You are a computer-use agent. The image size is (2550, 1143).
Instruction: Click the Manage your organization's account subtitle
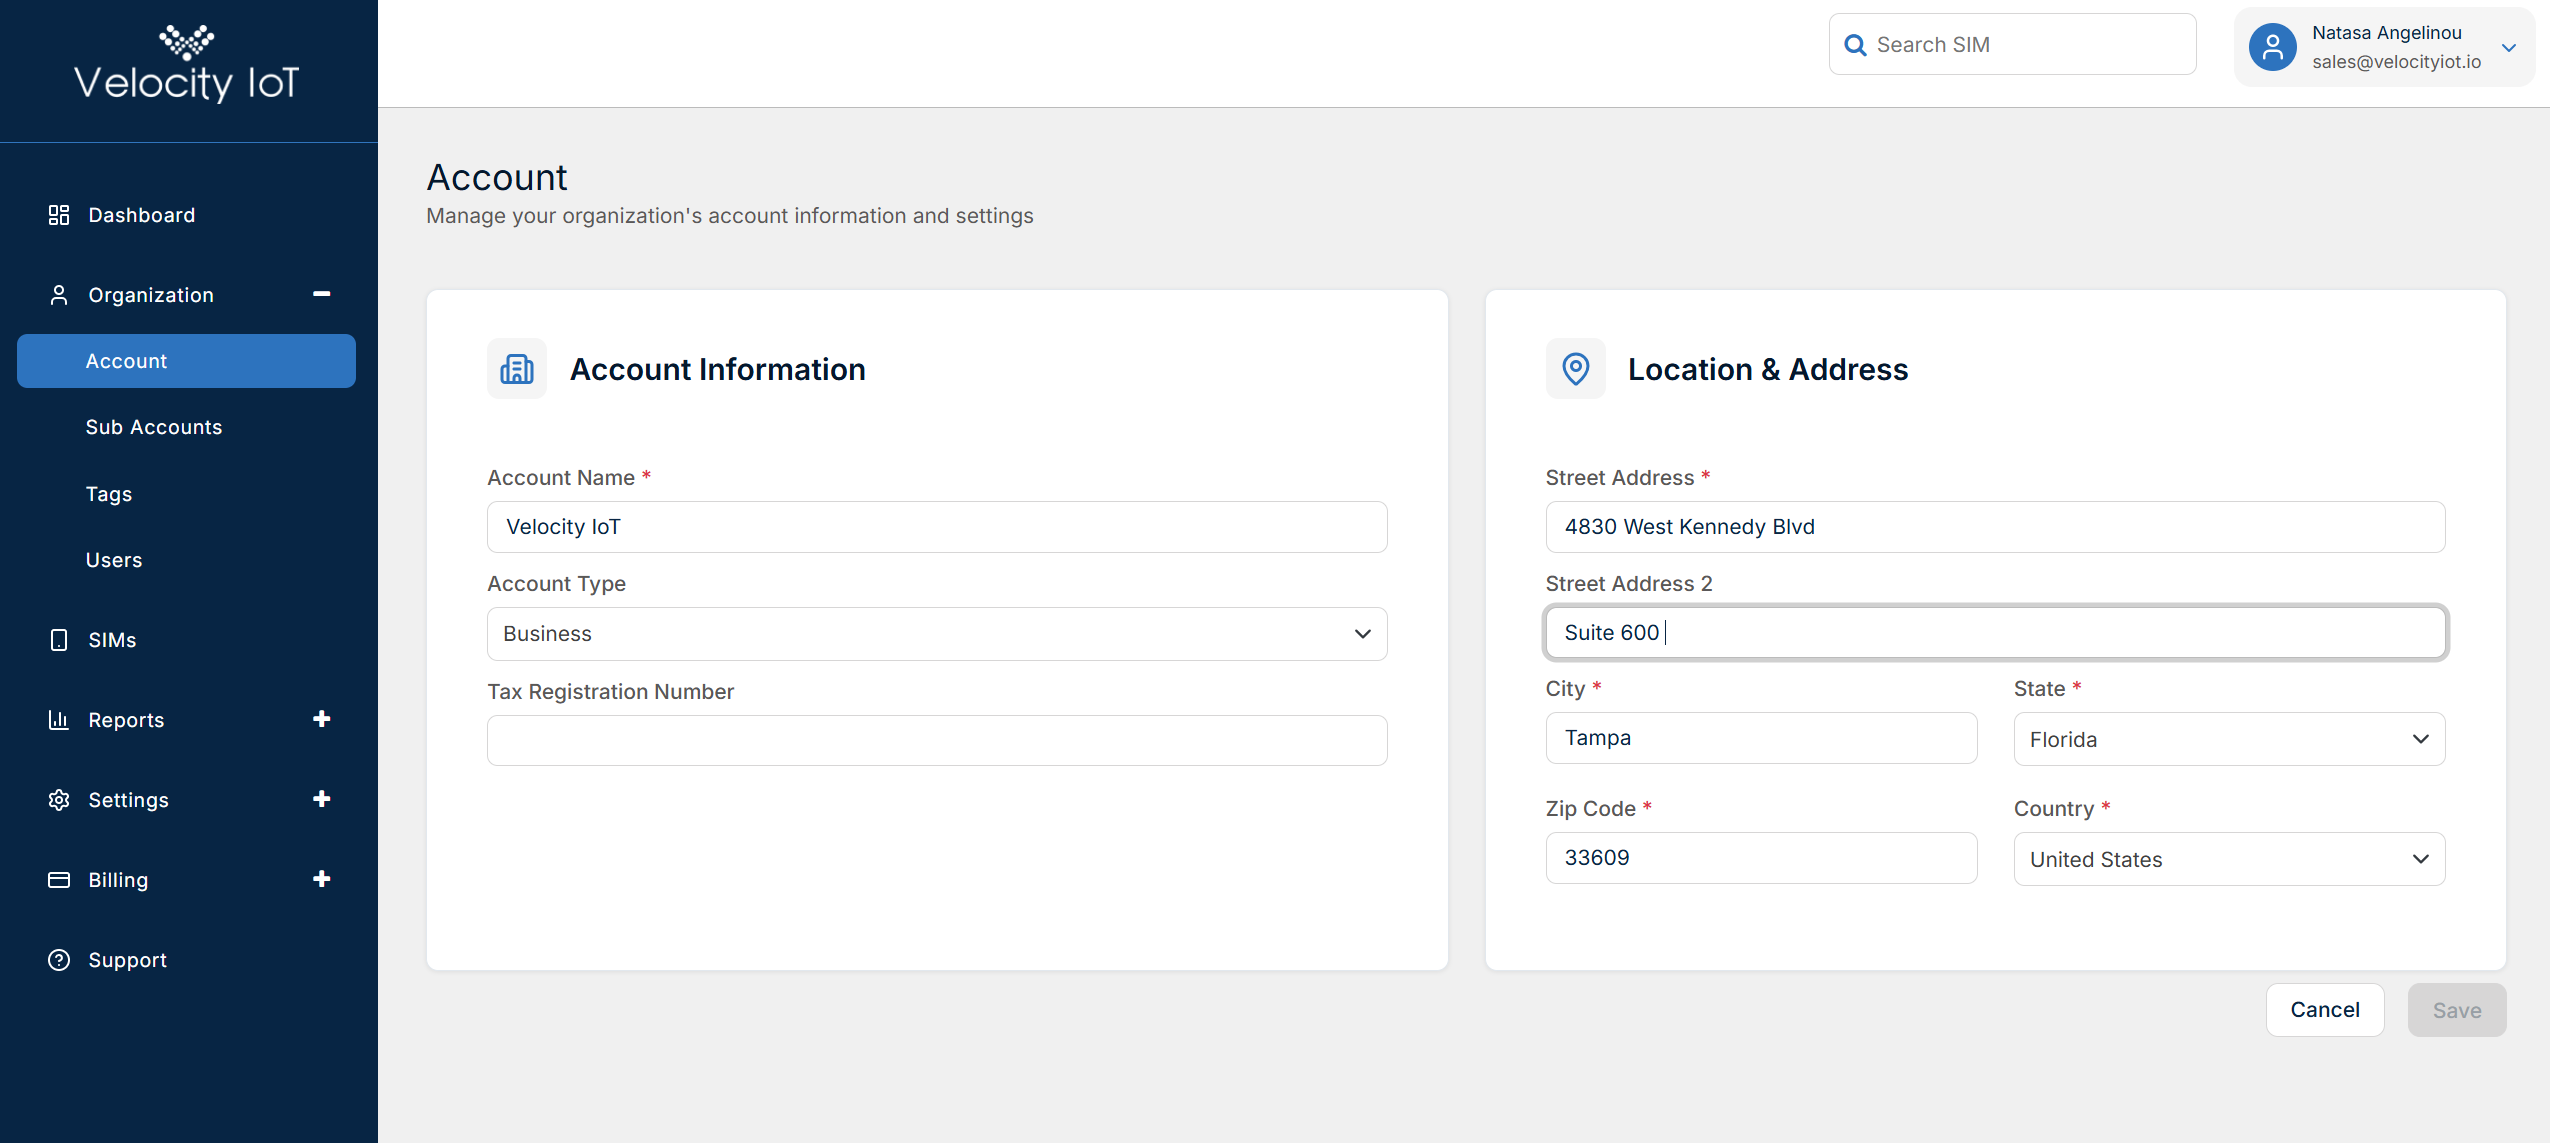click(x=730, y=216)
